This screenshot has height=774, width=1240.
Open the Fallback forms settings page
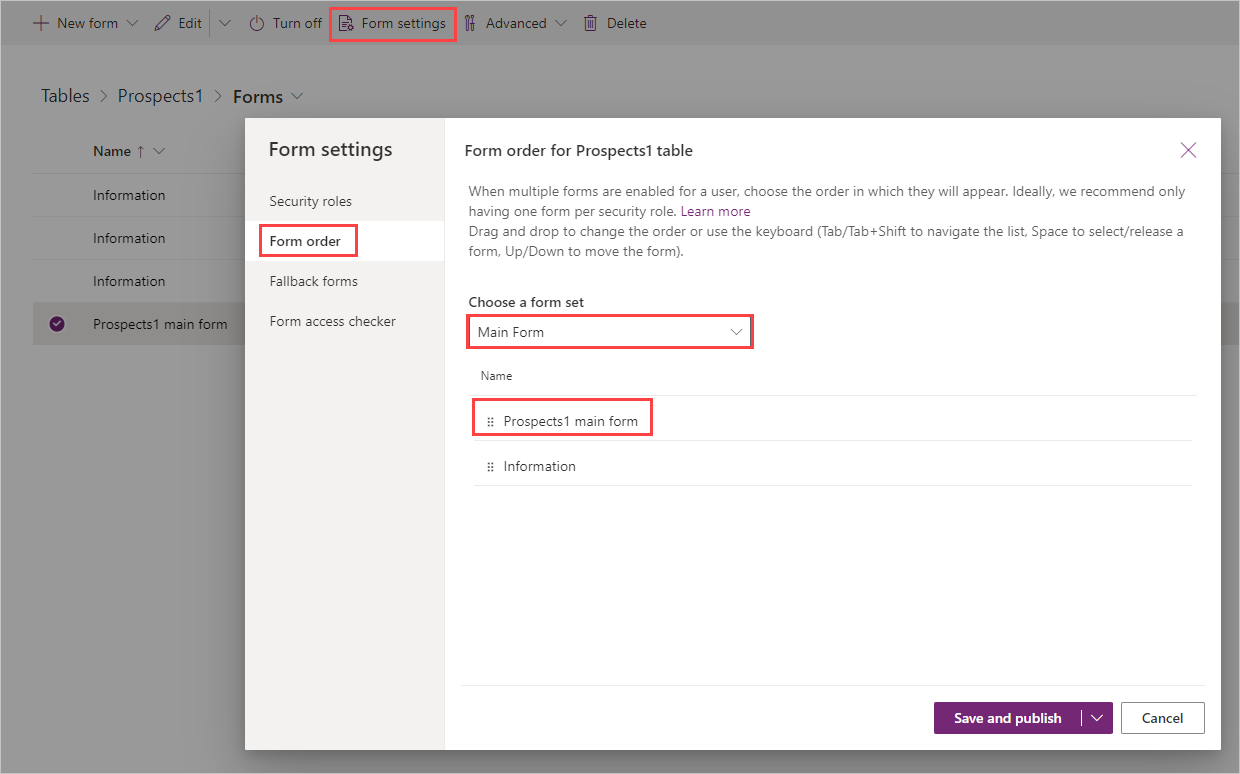pos(313,281)
